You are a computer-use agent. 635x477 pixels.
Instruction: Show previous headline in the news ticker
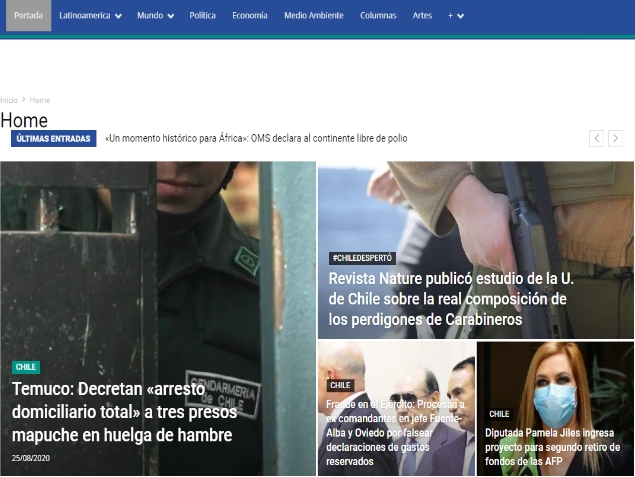click(596, 139)
